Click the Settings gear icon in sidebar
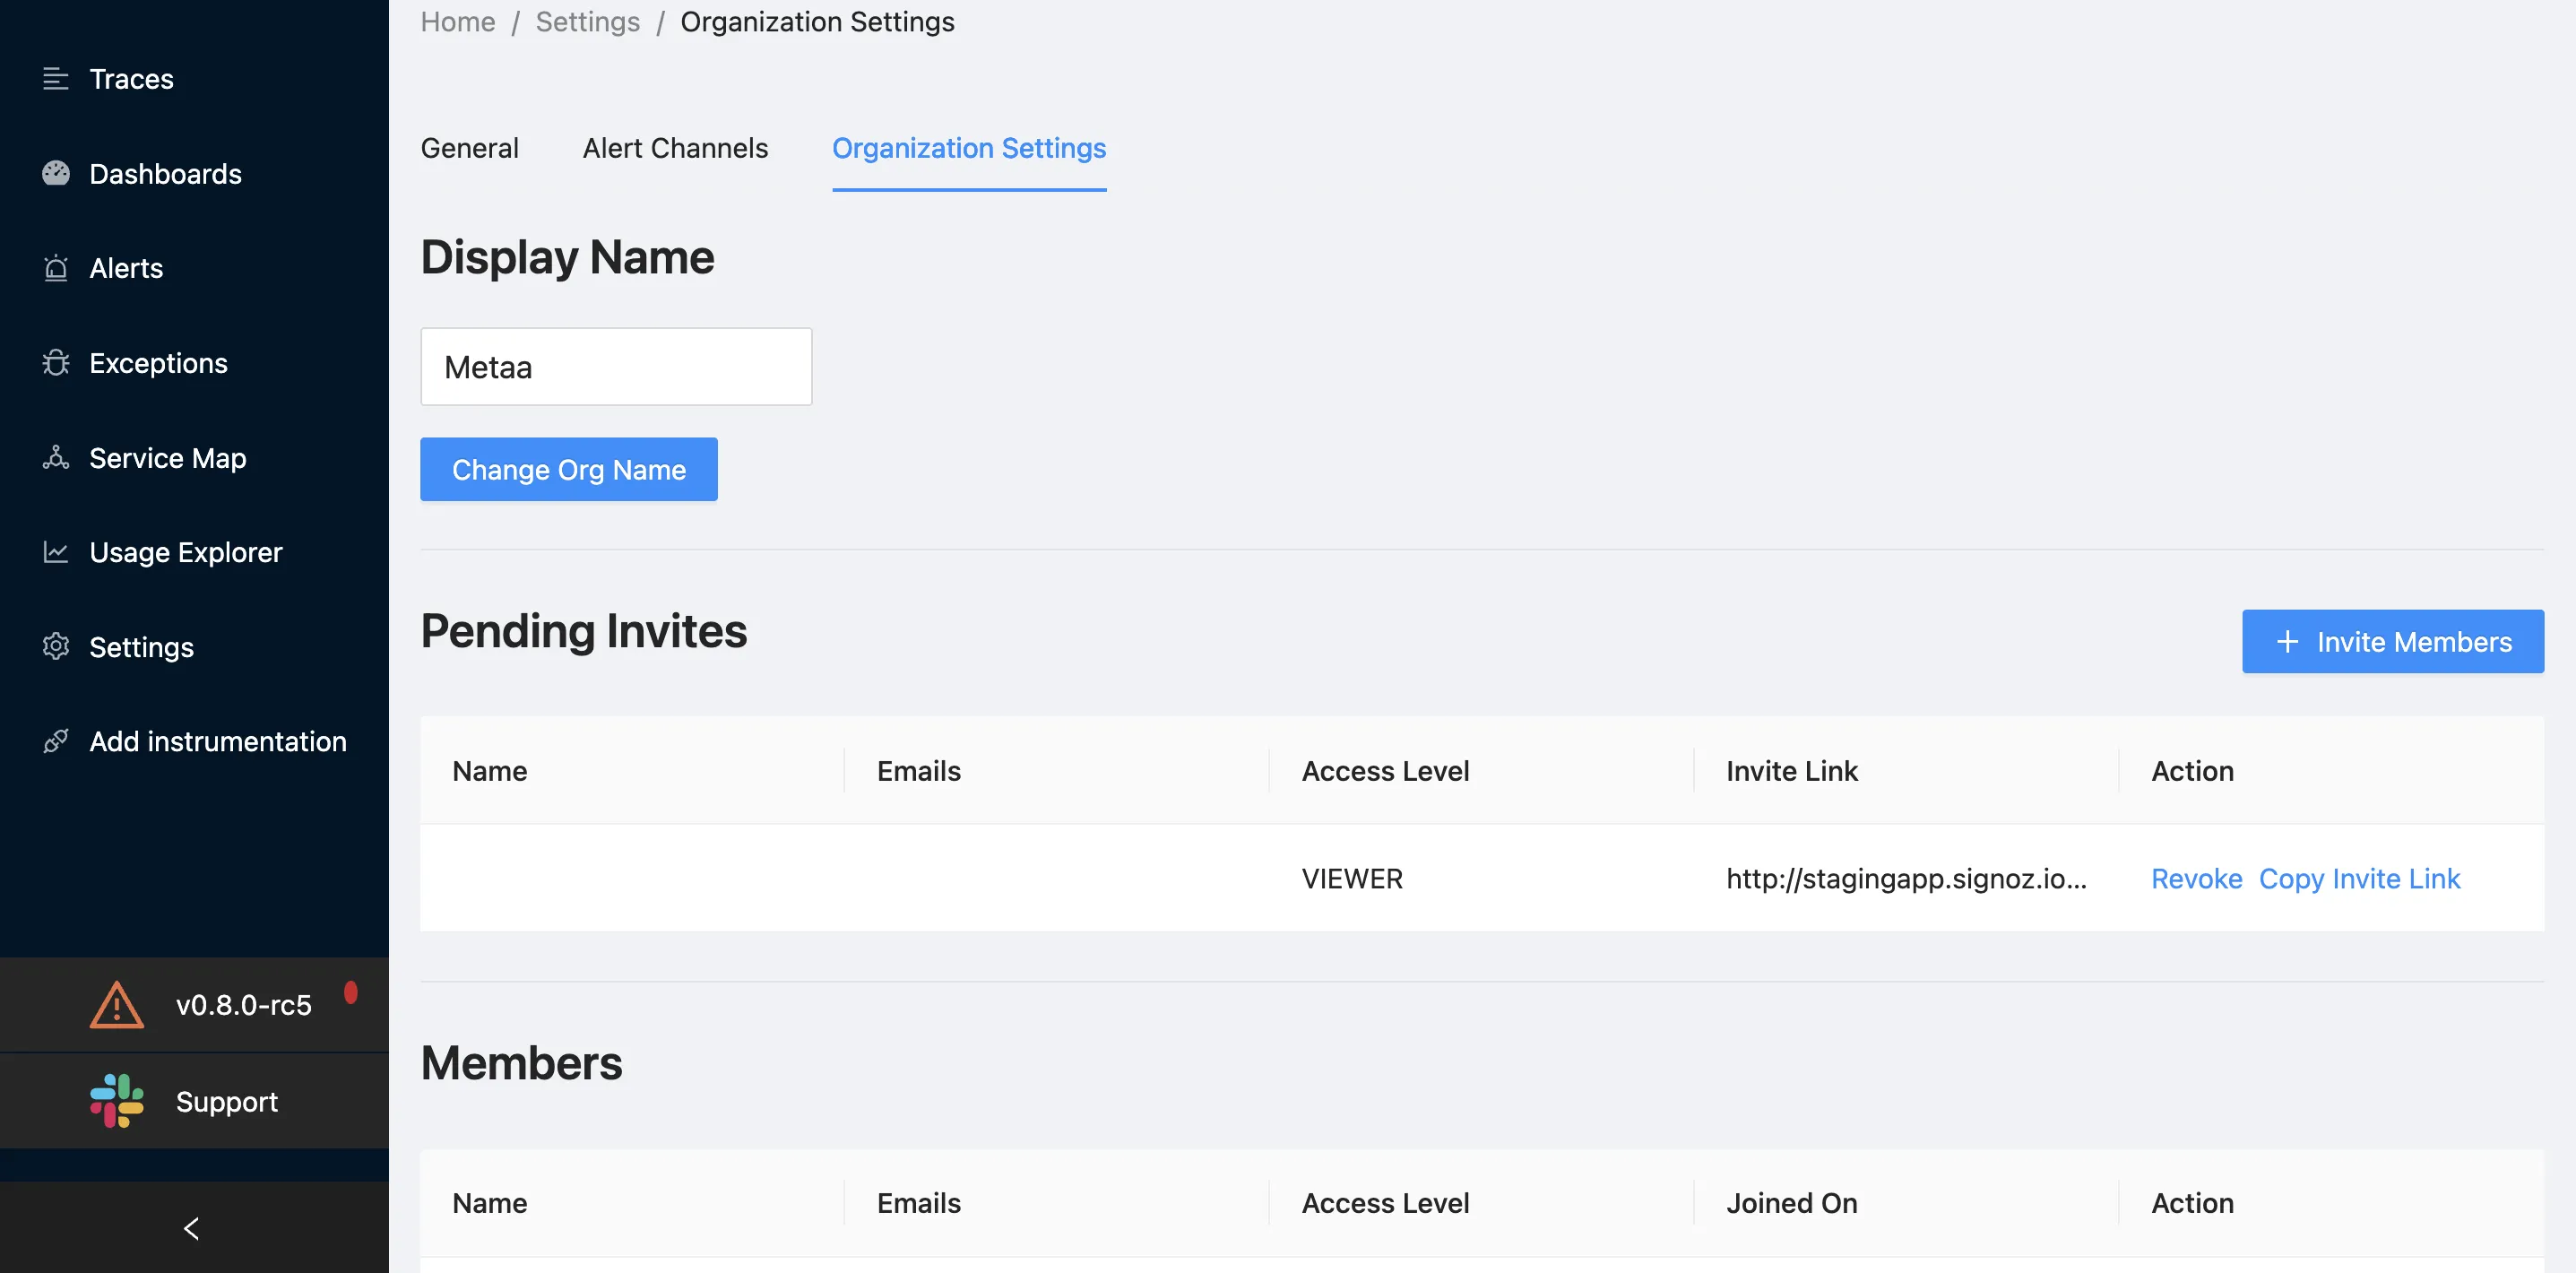 tap(56, 646)
